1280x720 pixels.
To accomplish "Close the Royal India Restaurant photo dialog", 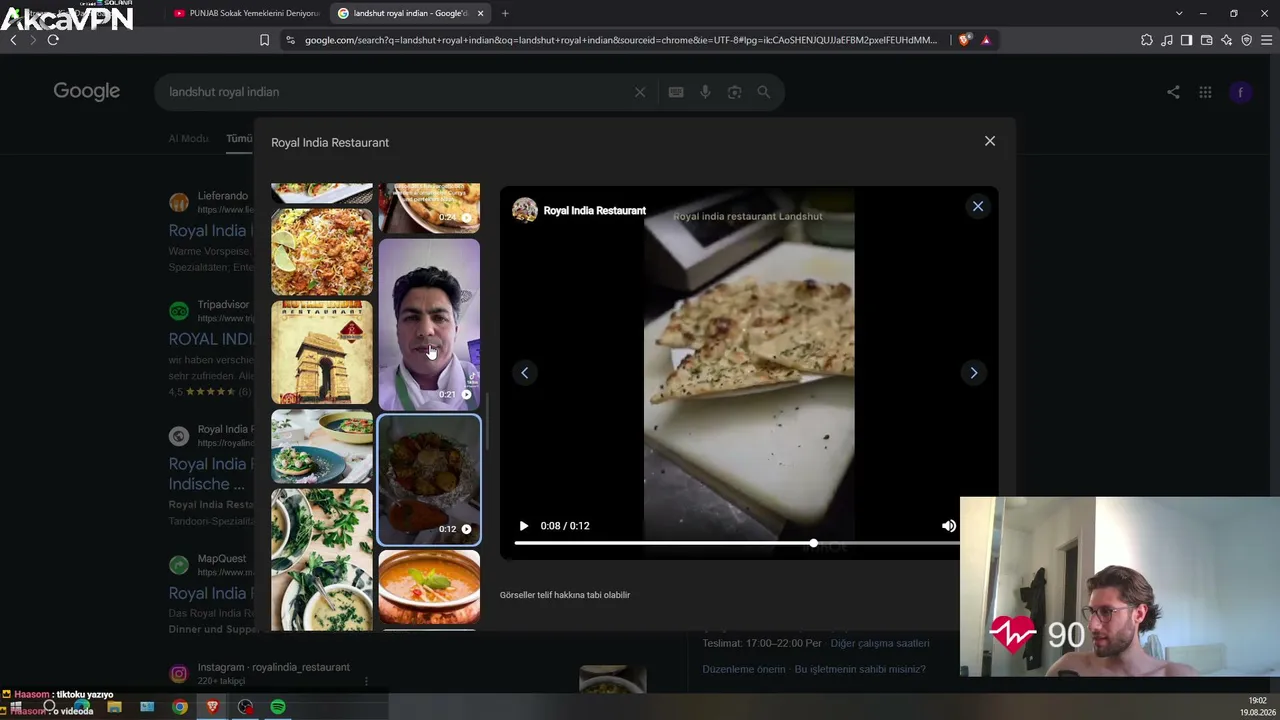I will coord(990,141).
